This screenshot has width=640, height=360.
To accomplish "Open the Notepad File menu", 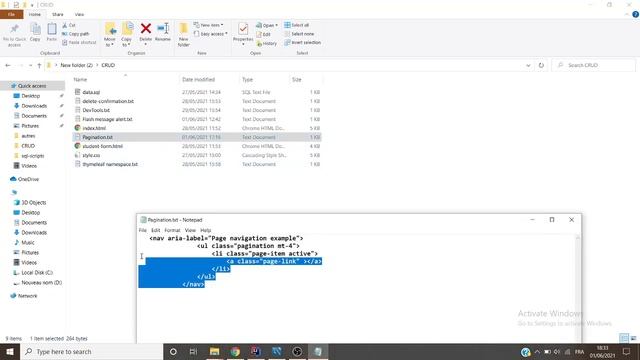I will pyautogui.click(x=142, y=230).
